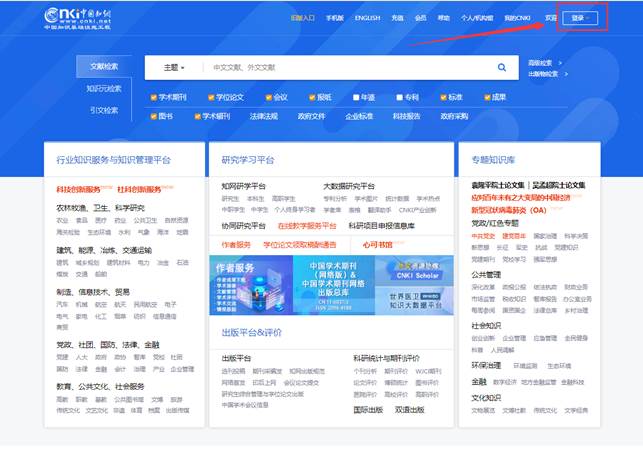Open the ENGLISH version link

(x=366, y=17)
